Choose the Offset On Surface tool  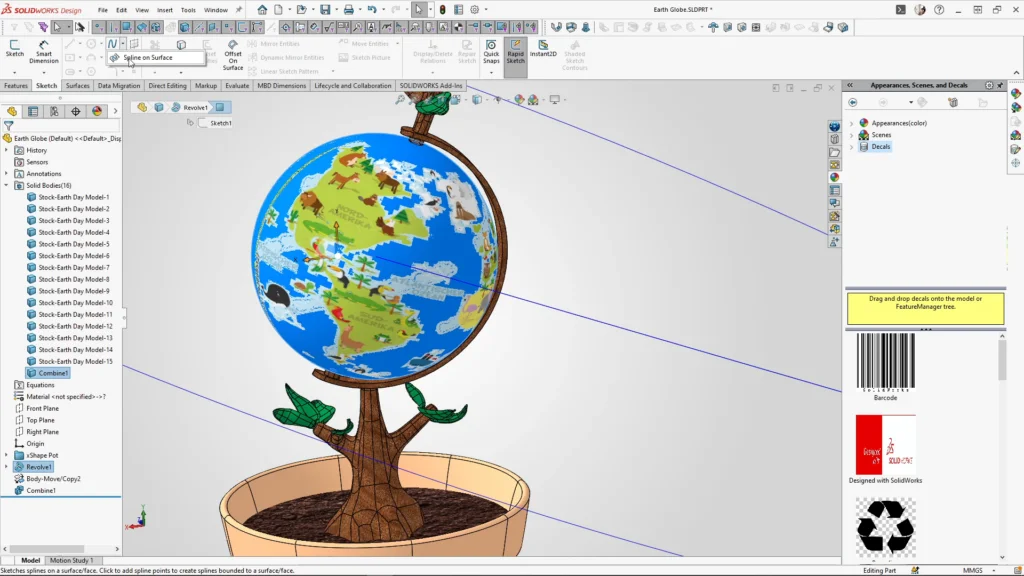[233, 55]
